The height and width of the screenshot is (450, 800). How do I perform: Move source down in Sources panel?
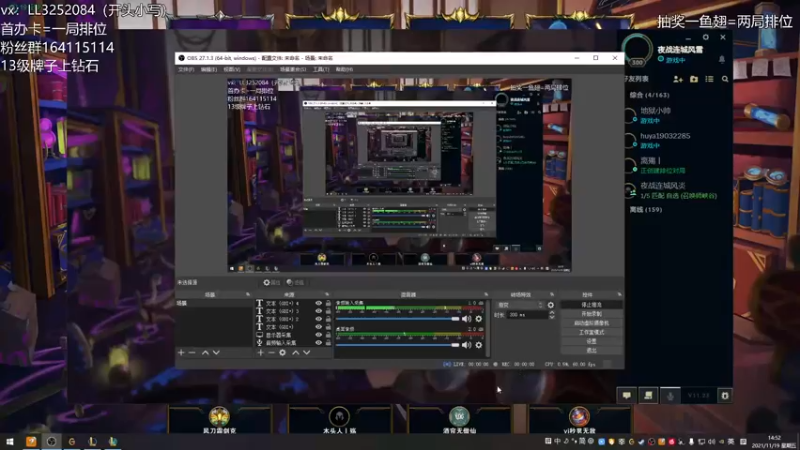(x=307, y=353)
